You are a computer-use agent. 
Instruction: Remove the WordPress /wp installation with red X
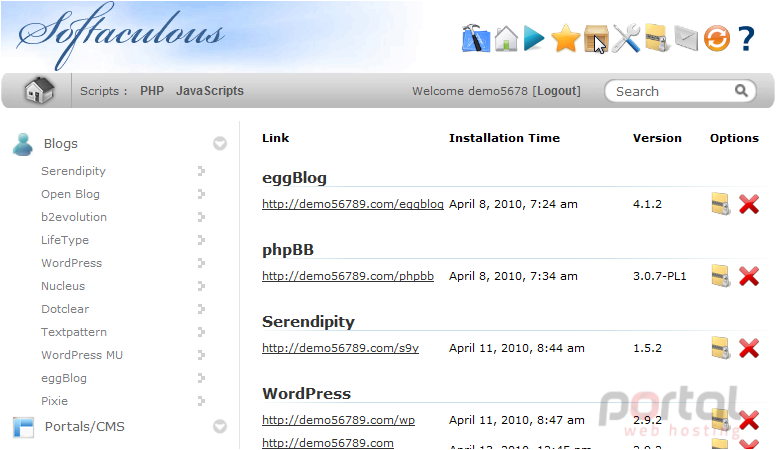749,420
